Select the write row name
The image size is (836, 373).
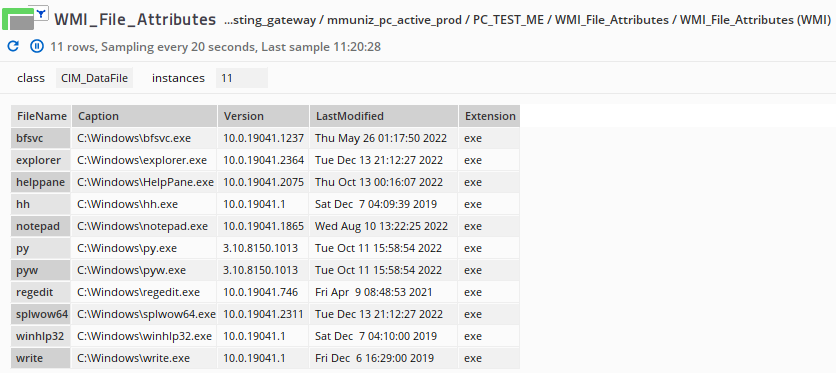tap(41, 358)
